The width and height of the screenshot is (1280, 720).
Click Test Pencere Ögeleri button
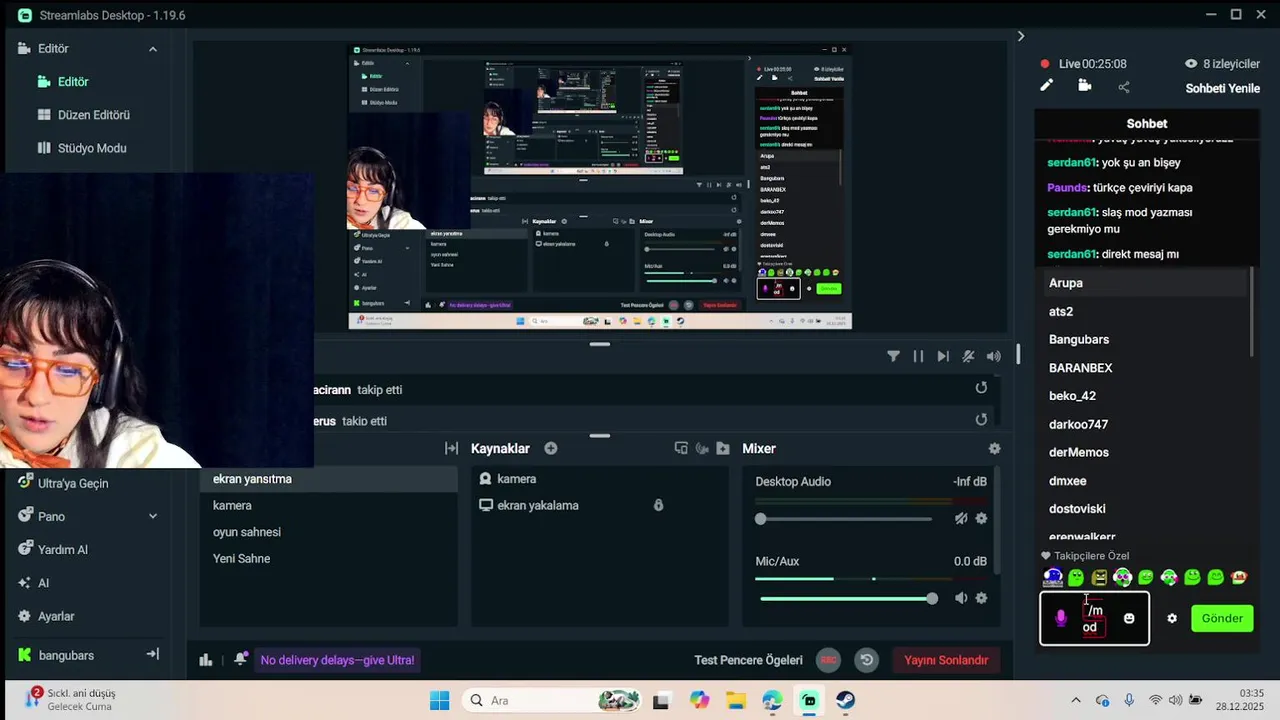[749, 660]
